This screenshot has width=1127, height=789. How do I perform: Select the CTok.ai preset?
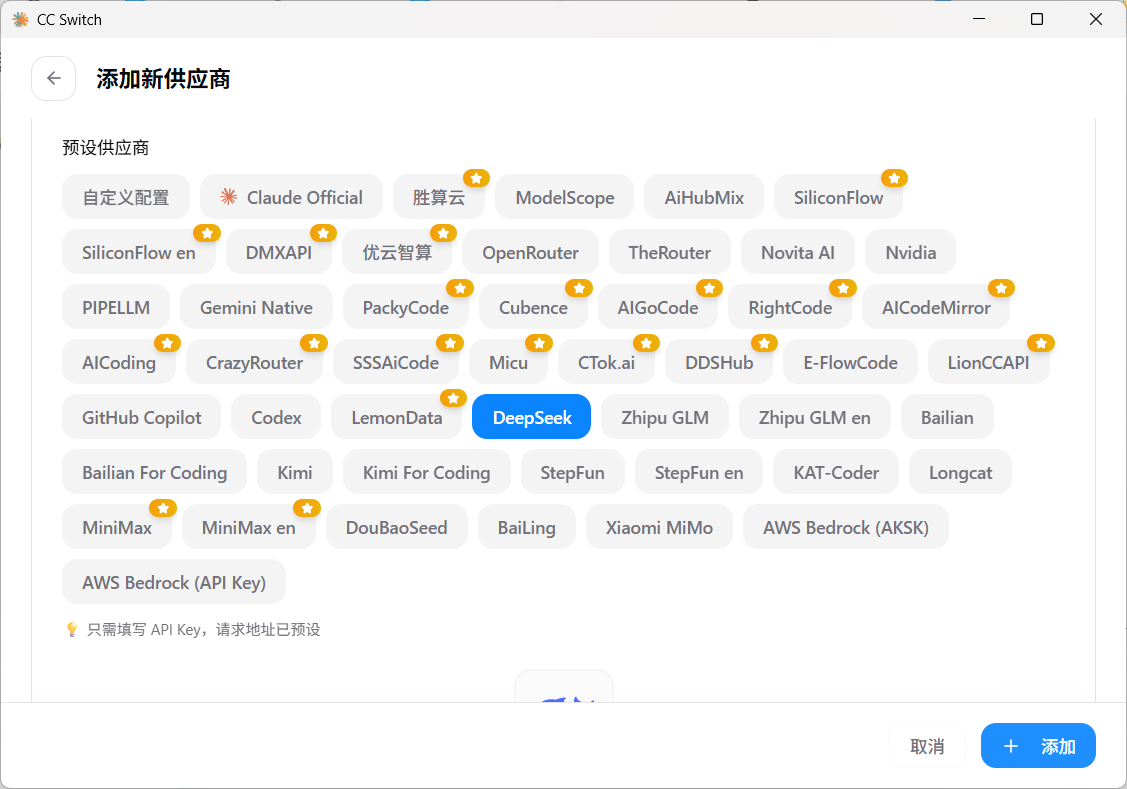click(607, 362)
